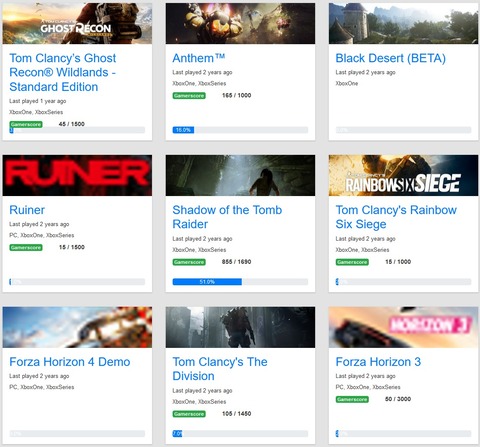This screenshot has width=480, height=447.
Task: Click the Gamerscore badge on Tomb Raider card
Action: point(189,262)
